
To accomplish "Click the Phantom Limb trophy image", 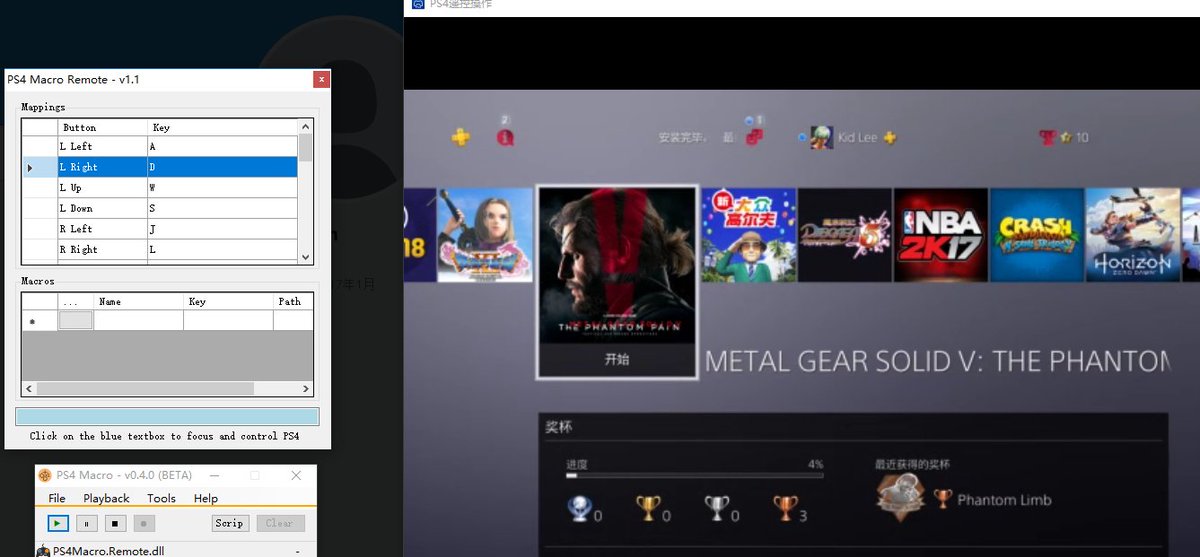I will pos(899,497).
